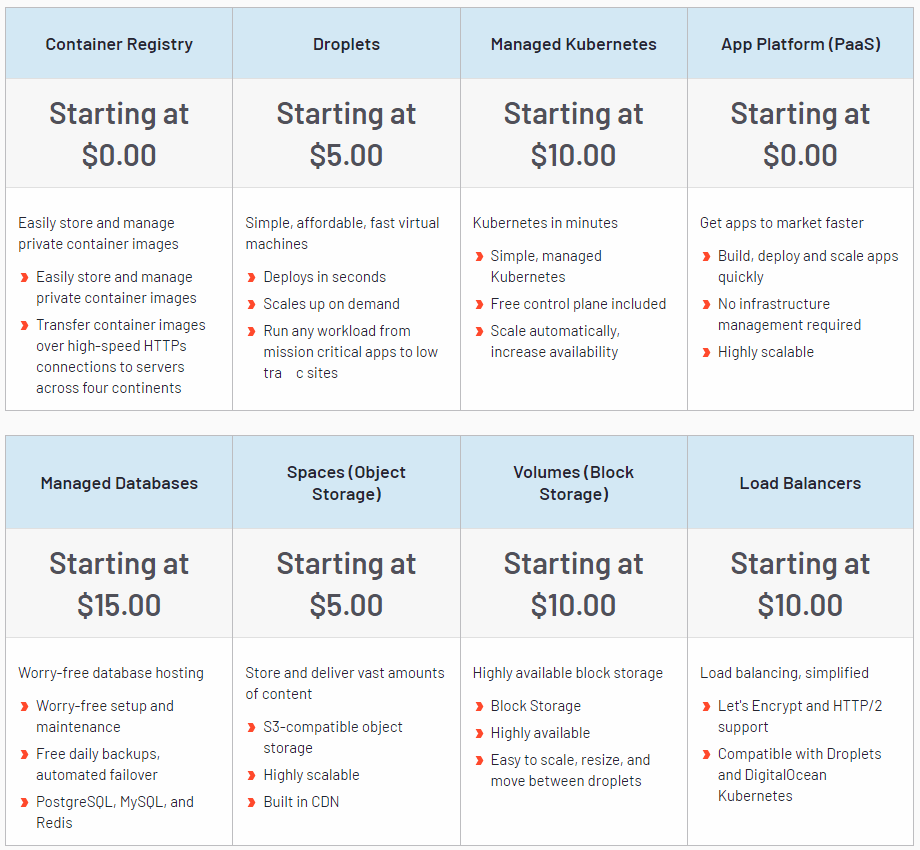Click the Container Registry card header
This screenshot has height=850, width=920.
coord(119,44)
